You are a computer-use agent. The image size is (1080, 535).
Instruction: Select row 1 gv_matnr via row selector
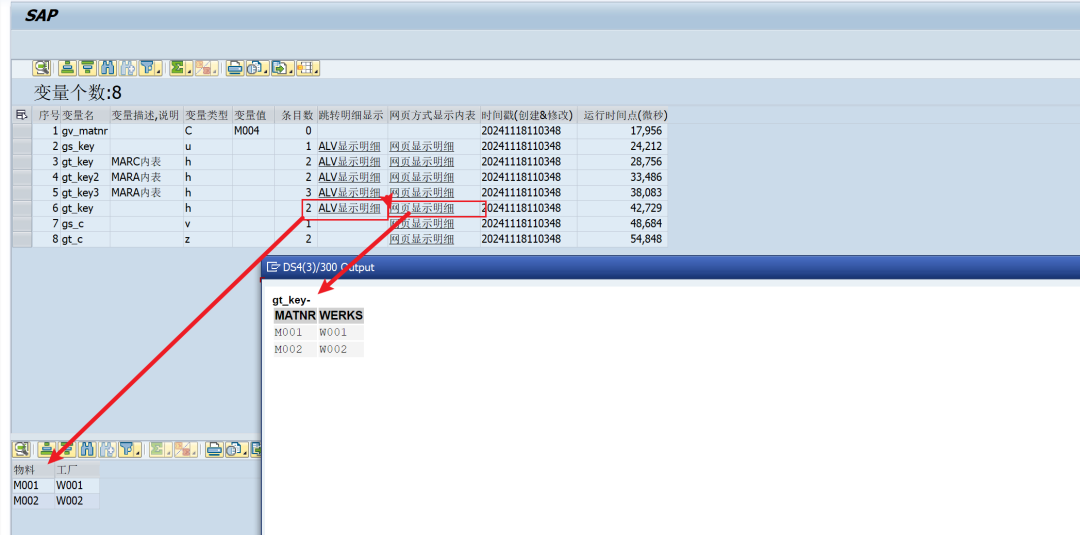pos(22,130)
